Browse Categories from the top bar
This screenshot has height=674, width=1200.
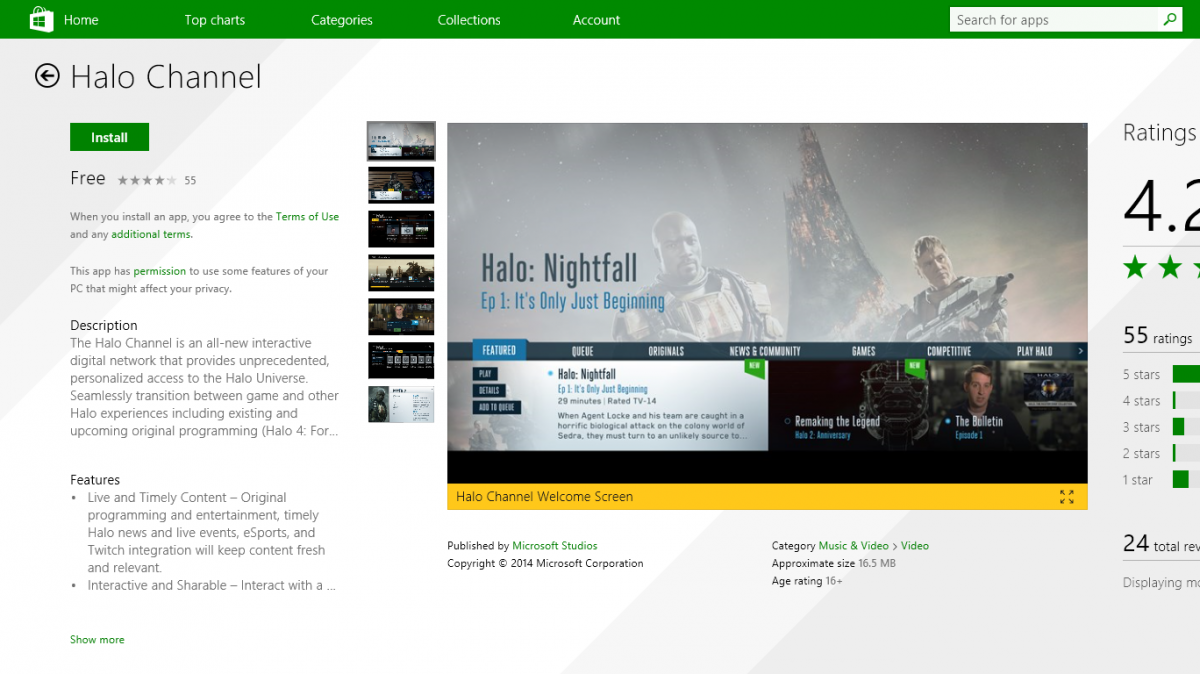[x=342, y=20]
